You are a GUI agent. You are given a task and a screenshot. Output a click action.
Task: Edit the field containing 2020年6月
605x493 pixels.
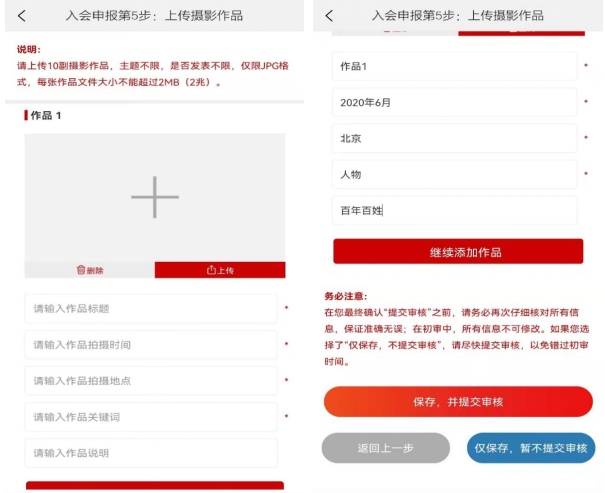tap(455, 102)
